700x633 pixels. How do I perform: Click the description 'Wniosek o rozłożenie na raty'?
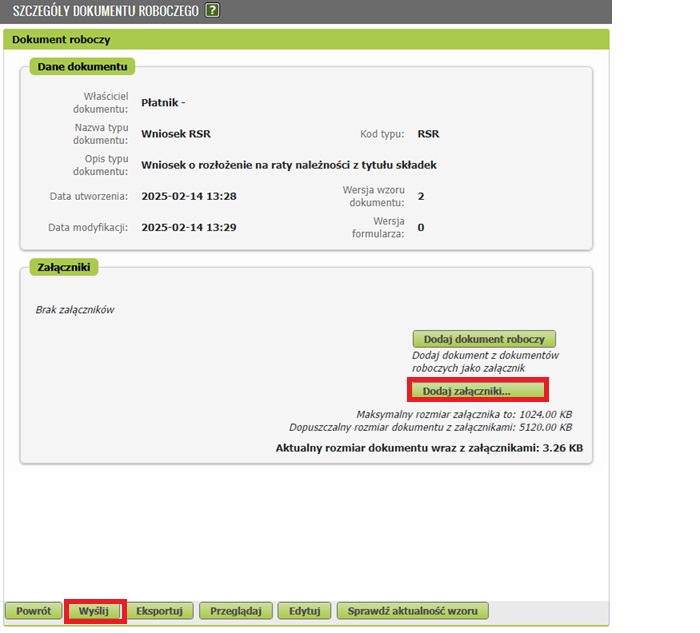coord(289,165)
